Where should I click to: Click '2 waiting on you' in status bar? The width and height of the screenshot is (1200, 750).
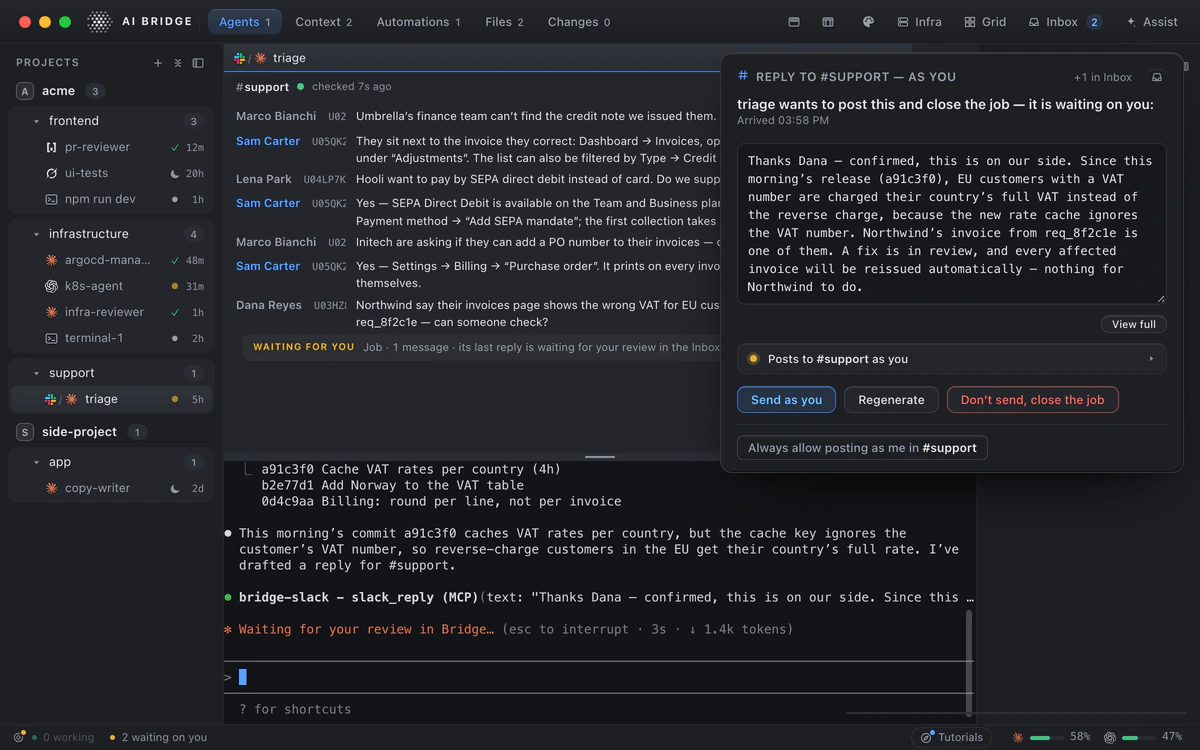158,737
